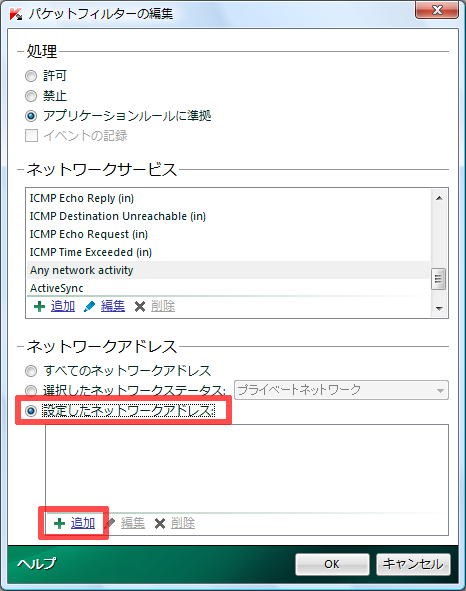Click the キャンセル button
This screenshot has height=591, width=466.
413,564
